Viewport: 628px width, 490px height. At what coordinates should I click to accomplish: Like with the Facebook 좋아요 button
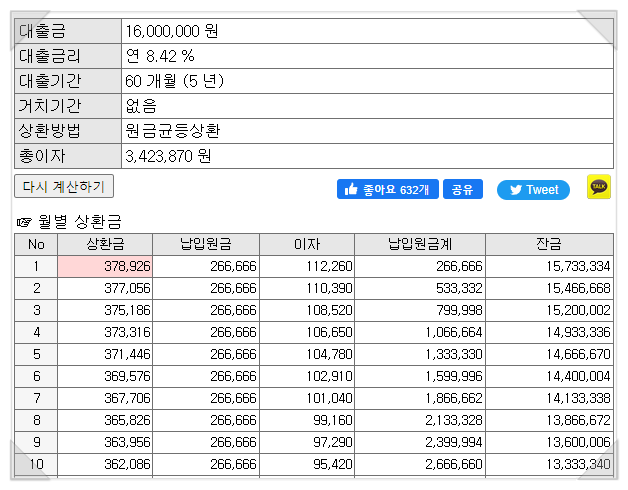click(x=388, y=189)
